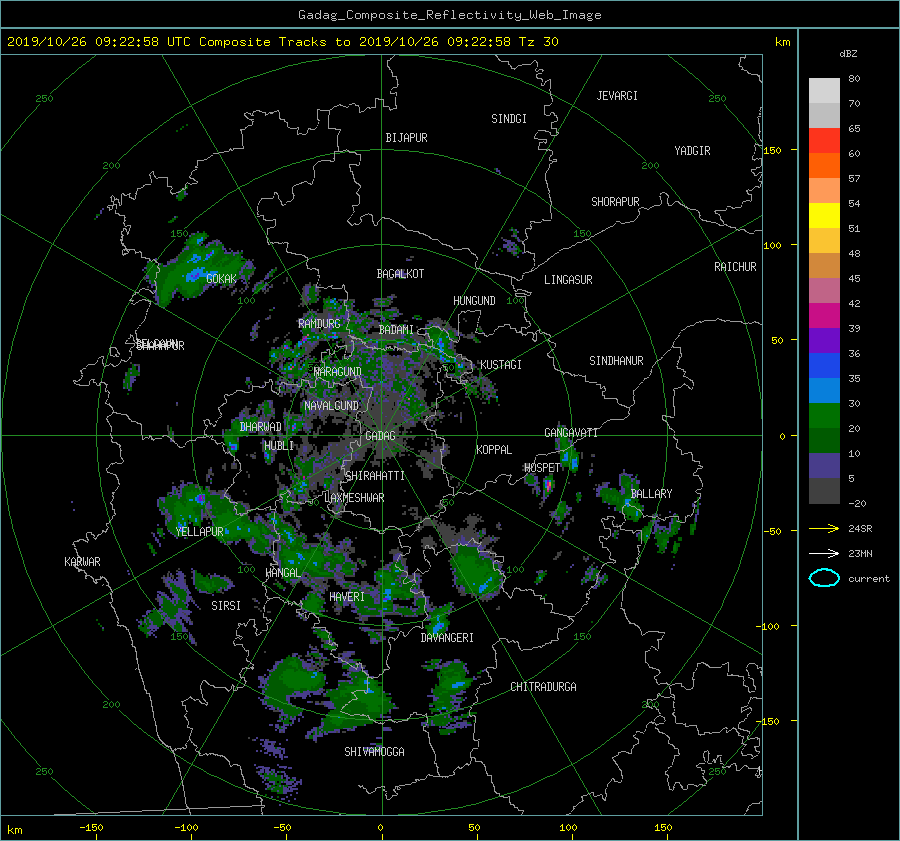Choose the HAVERI label
This screenshot has height=841, width=900.
(347, 597)
